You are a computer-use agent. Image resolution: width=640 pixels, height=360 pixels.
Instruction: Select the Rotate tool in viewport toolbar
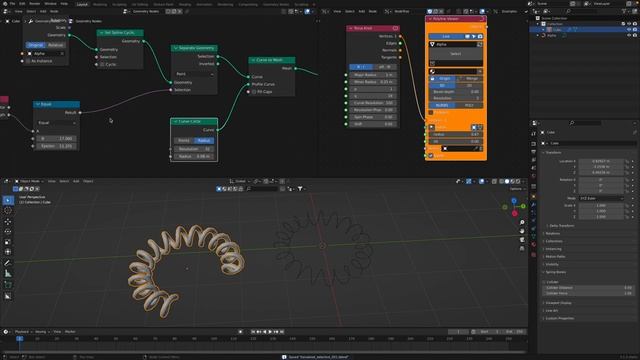coord(8,231)
